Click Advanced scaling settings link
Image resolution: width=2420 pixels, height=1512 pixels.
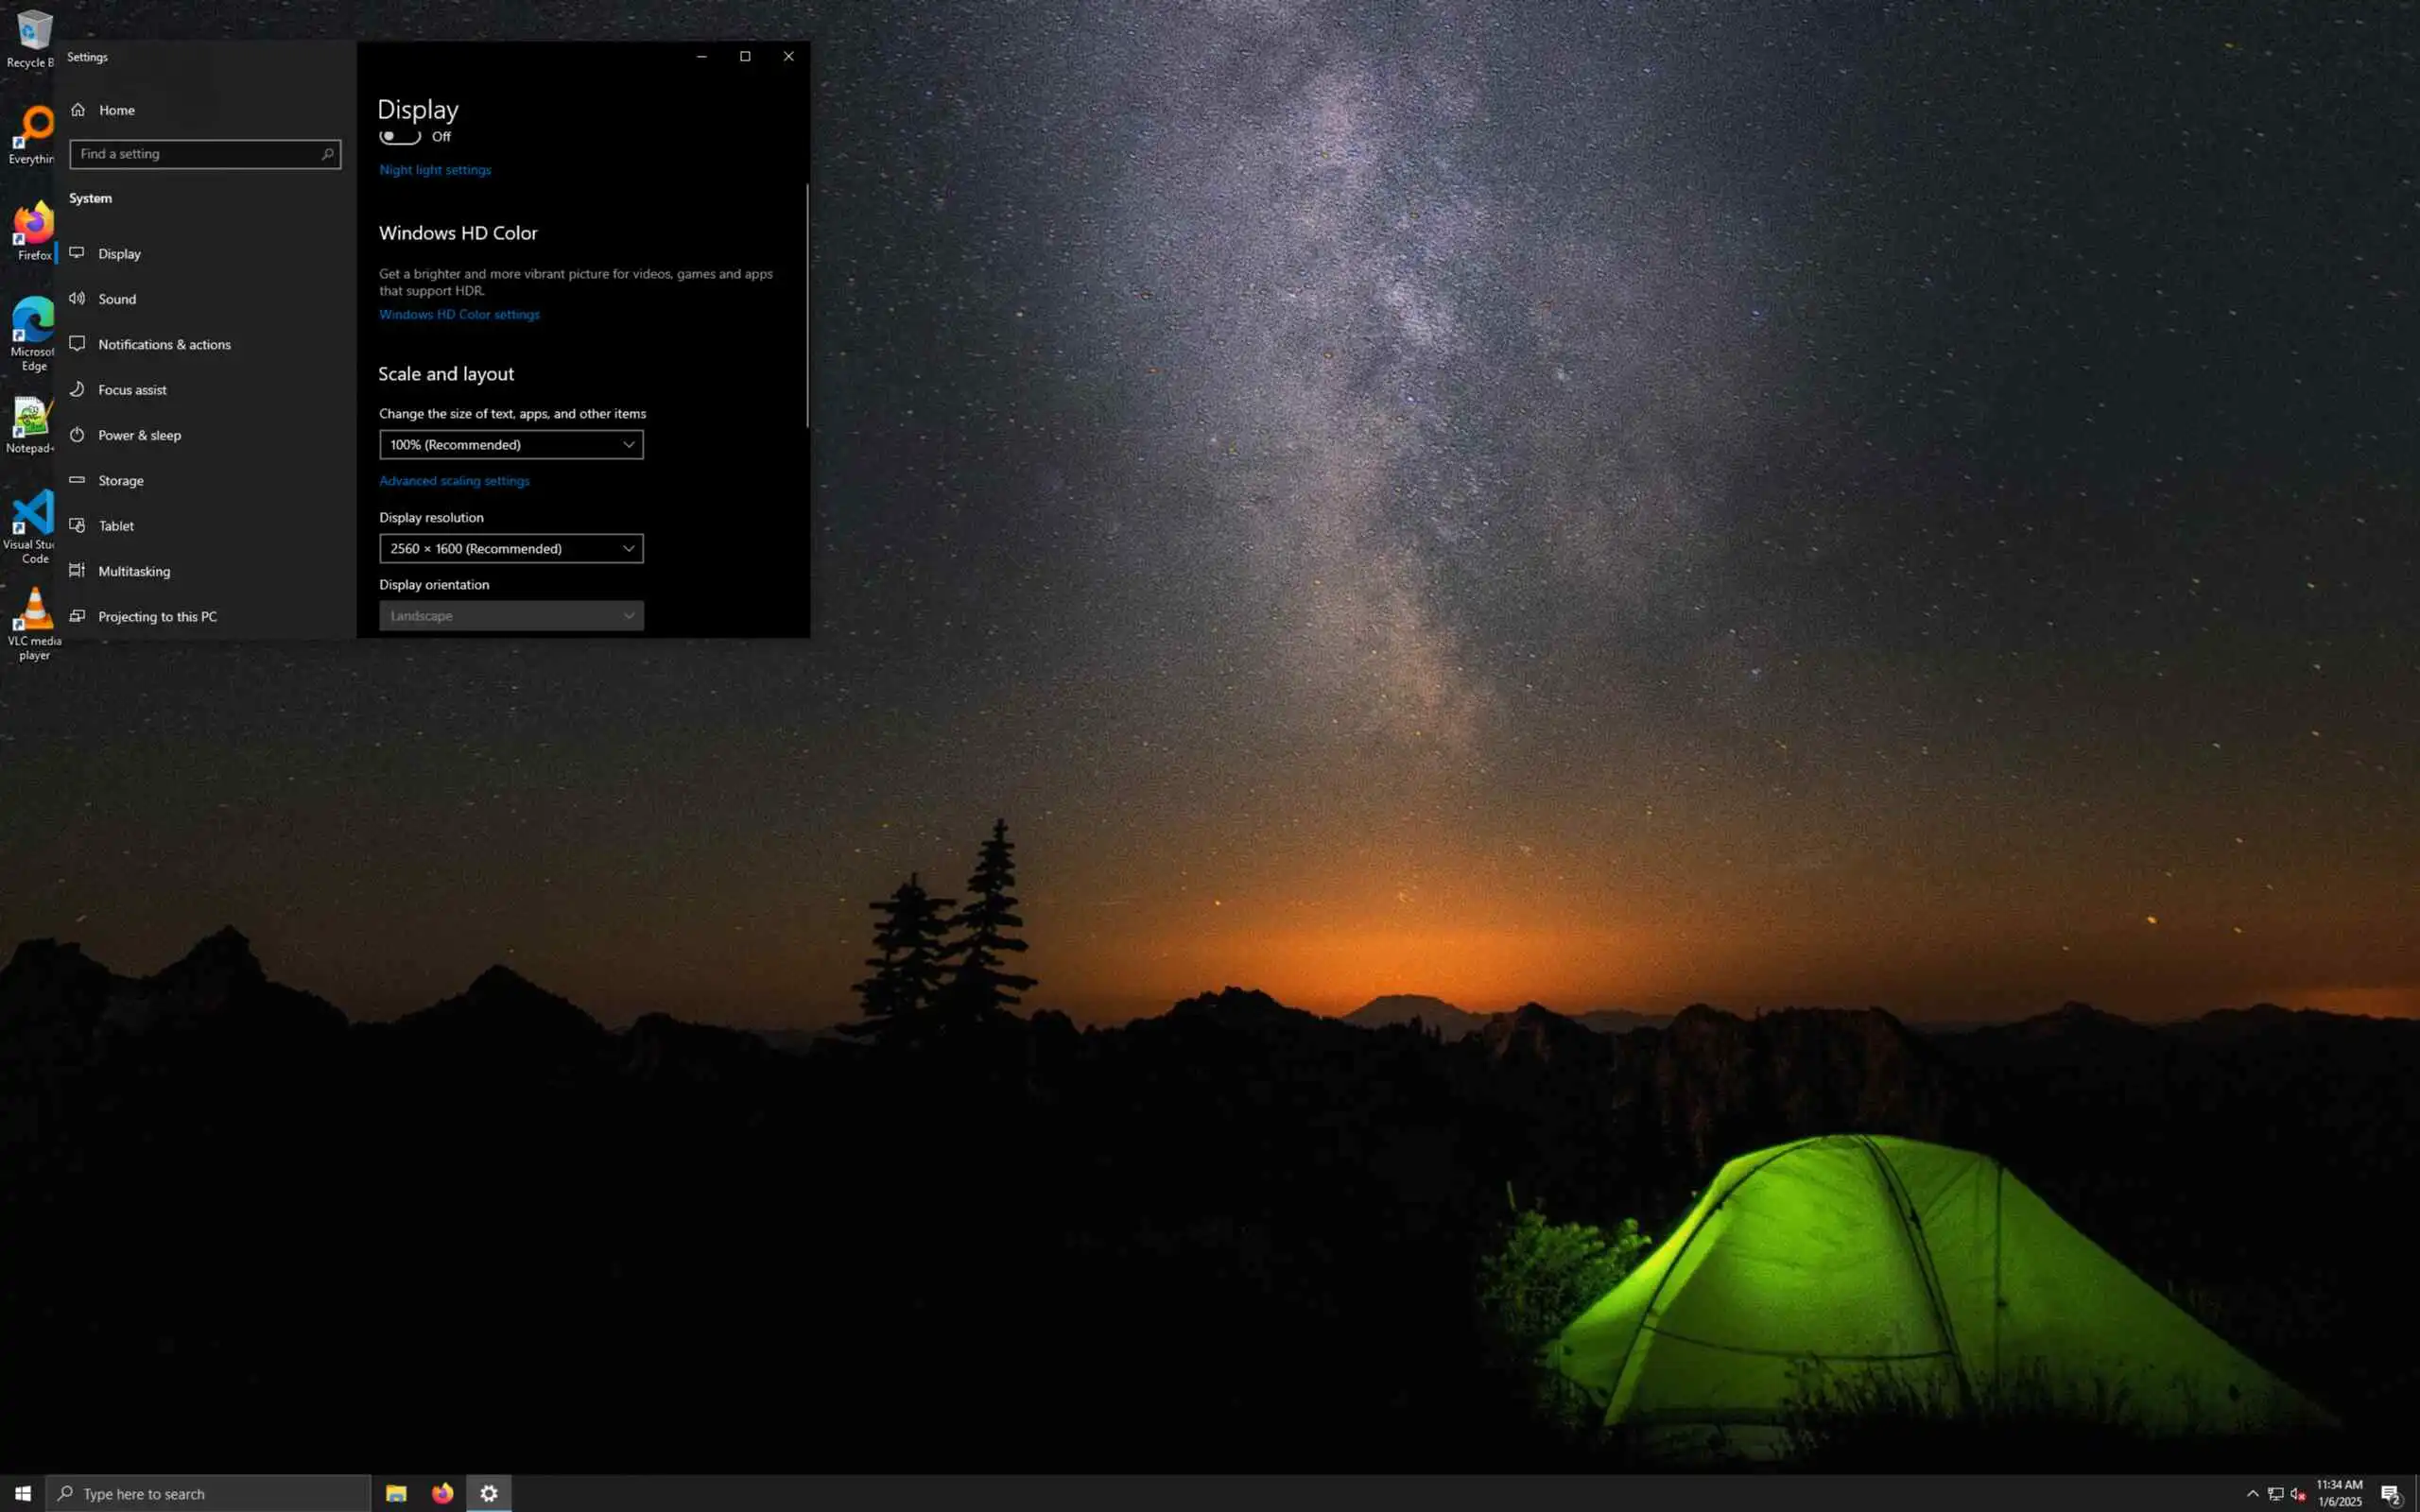454,481
